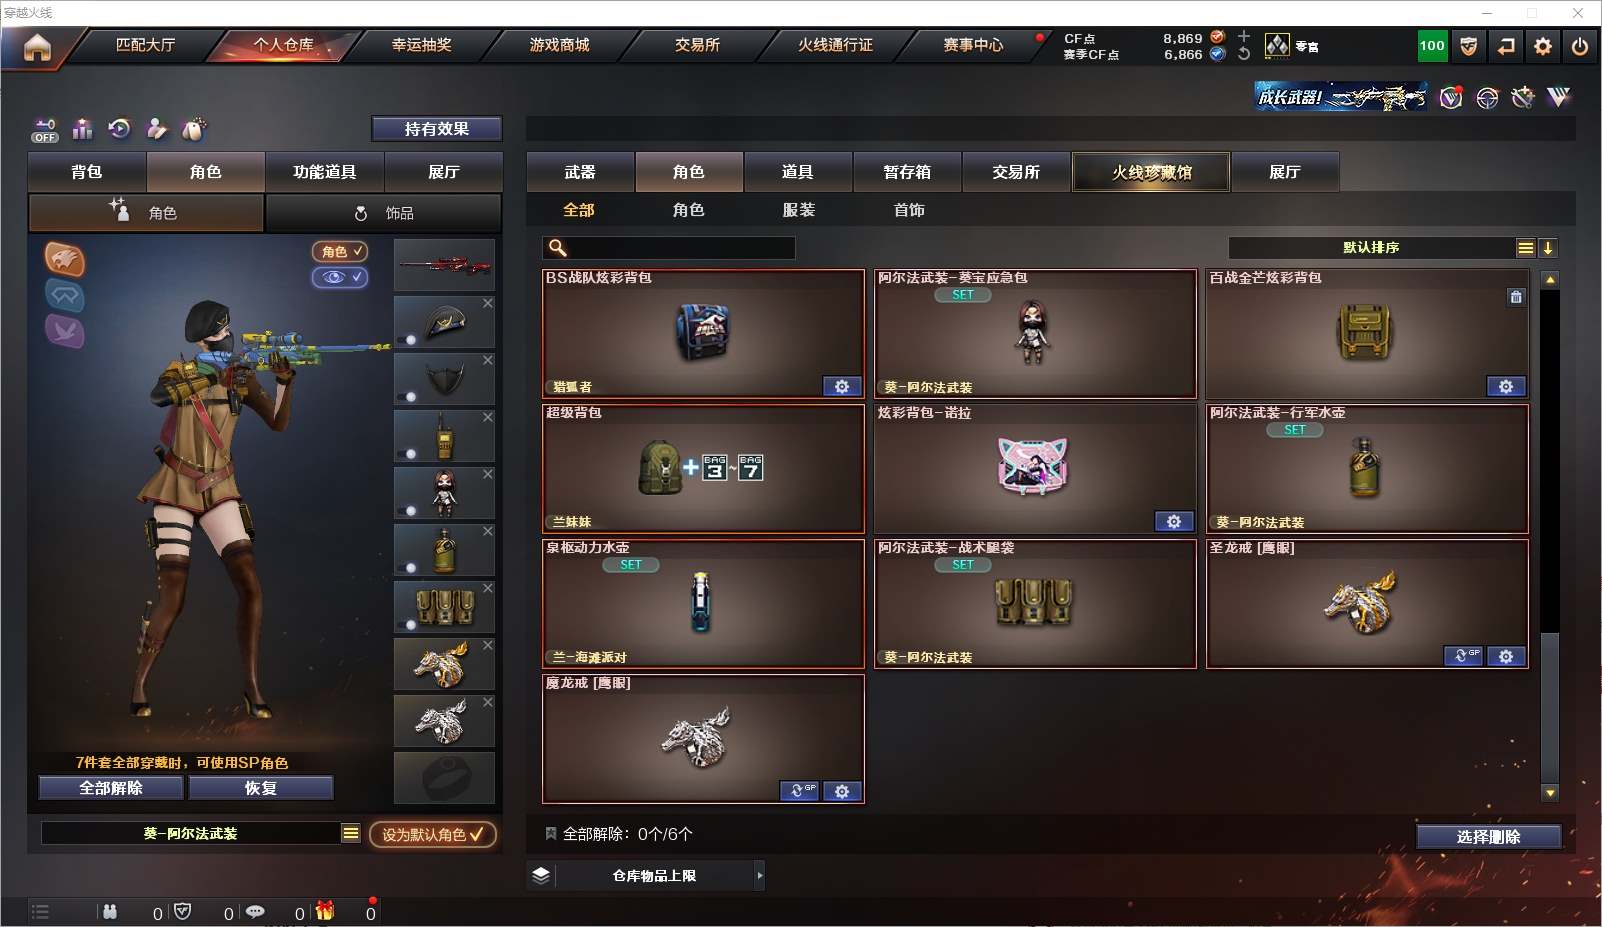The width and height of the screenshot is (1602, 927).
Task: Toggle the eye visibility option
Action: (x=340, y=277)
